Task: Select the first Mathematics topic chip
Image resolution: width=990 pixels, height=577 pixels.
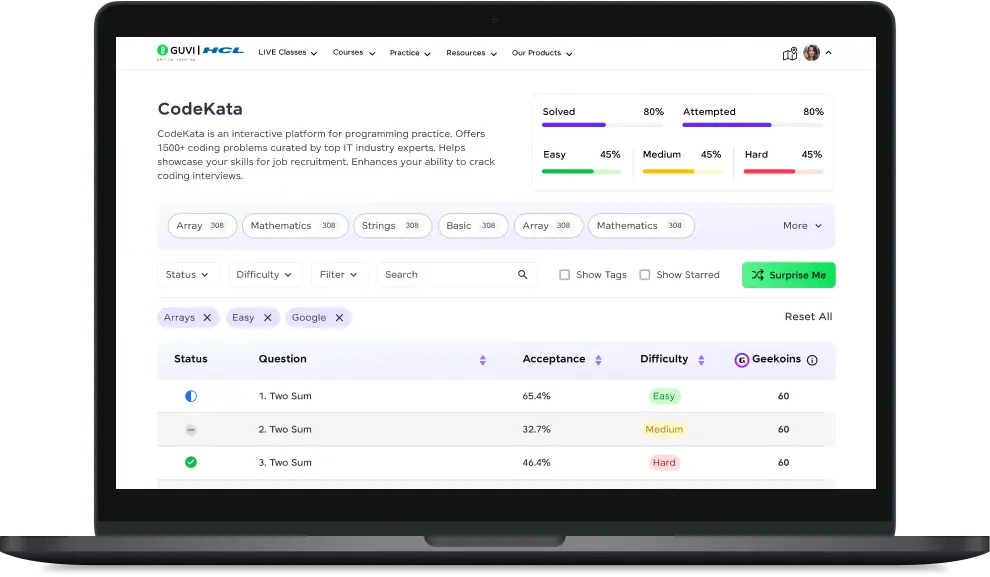Action: click(295, 225)
